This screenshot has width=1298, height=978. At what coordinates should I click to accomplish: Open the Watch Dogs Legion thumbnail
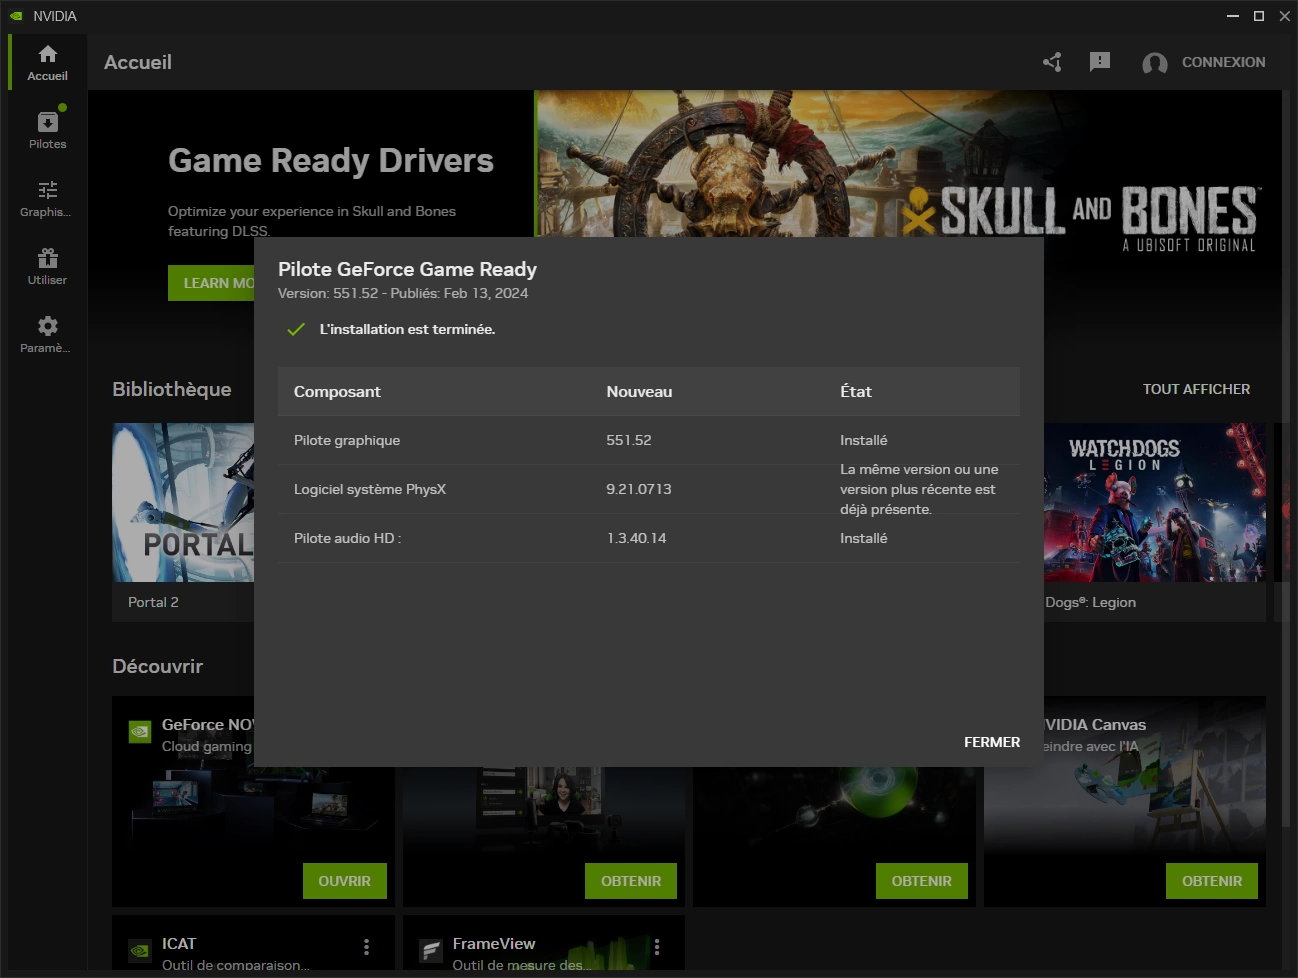coord(1155,502)
